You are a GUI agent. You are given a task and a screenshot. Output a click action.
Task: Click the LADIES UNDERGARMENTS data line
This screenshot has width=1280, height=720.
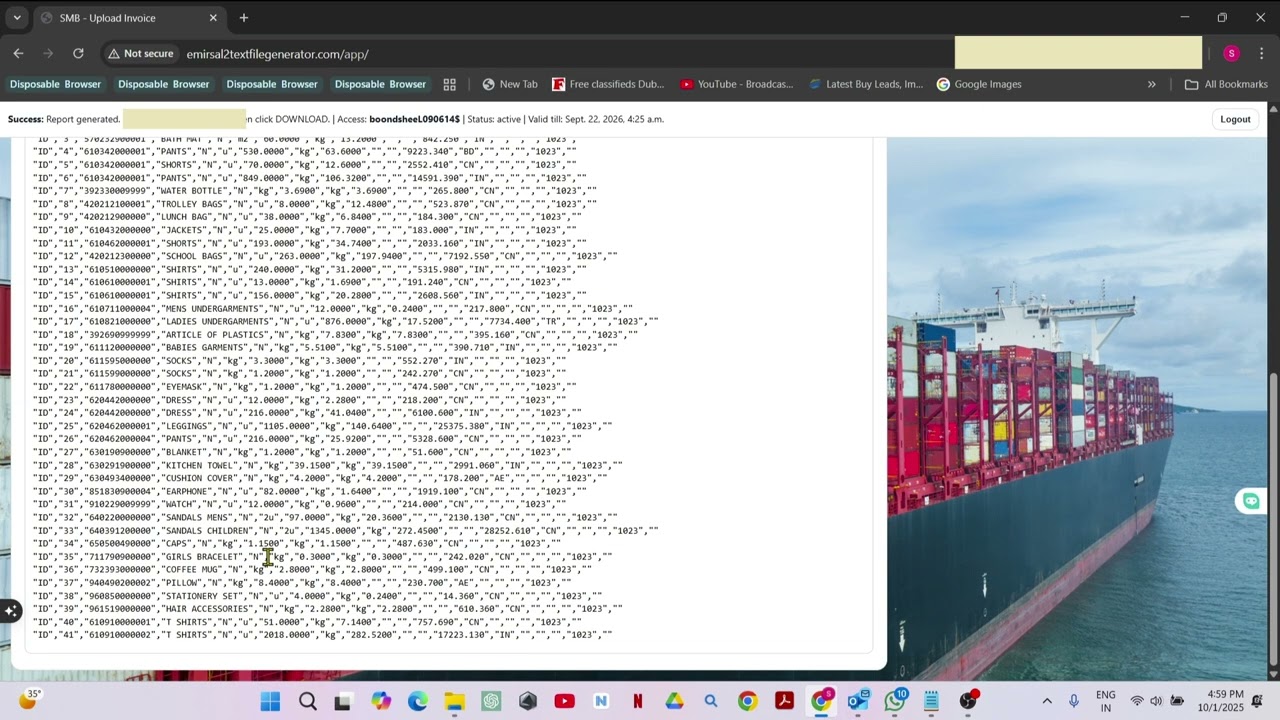[345, 321]
